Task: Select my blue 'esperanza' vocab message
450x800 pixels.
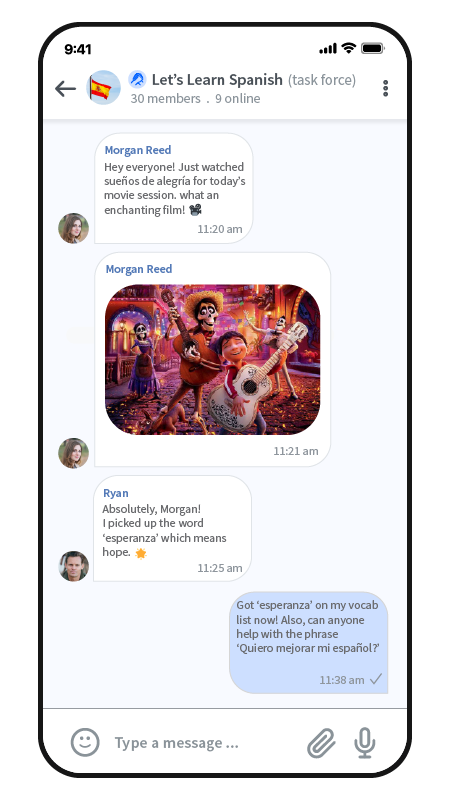Action: point(309,643)
